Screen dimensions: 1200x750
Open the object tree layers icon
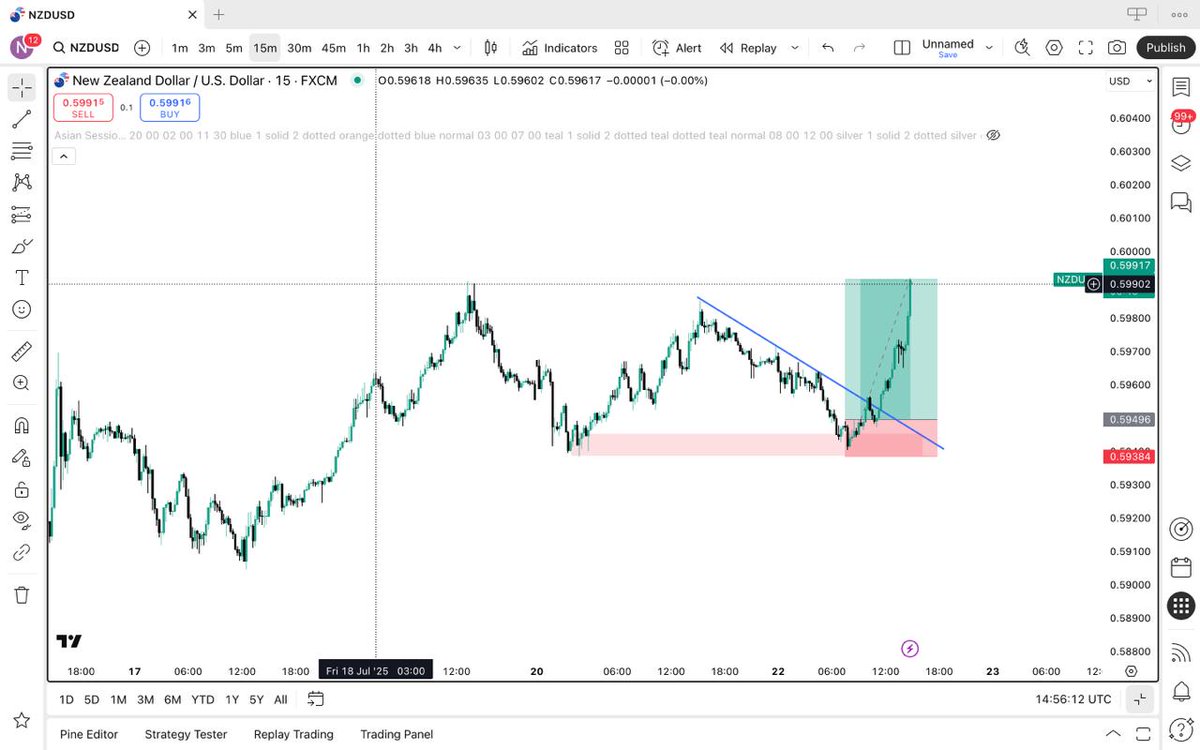(x=1180, y=163)
